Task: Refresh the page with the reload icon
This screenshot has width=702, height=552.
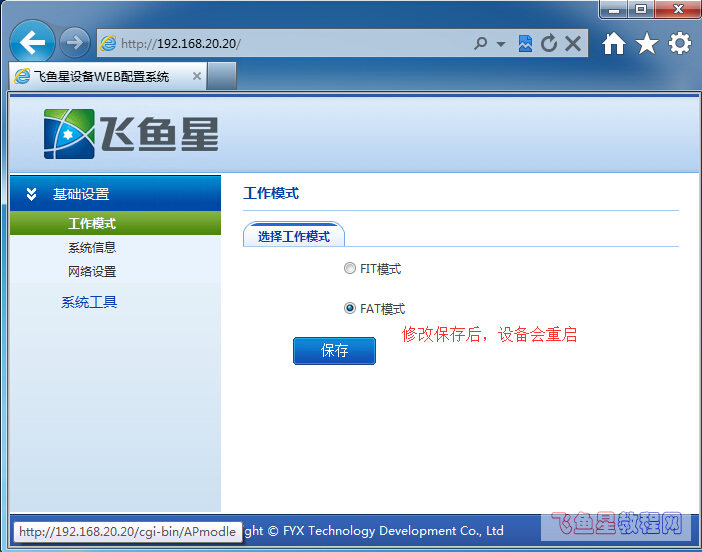Action: [x=549, y=43]
